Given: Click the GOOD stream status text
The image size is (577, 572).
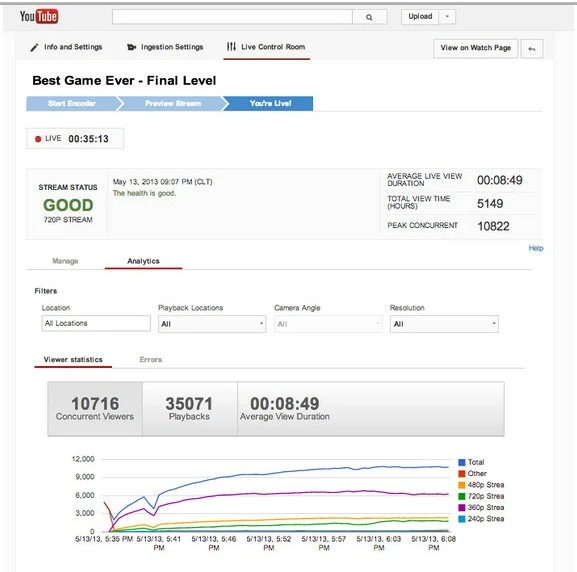Looking at the screenshot, I should (x=68, y=205).
